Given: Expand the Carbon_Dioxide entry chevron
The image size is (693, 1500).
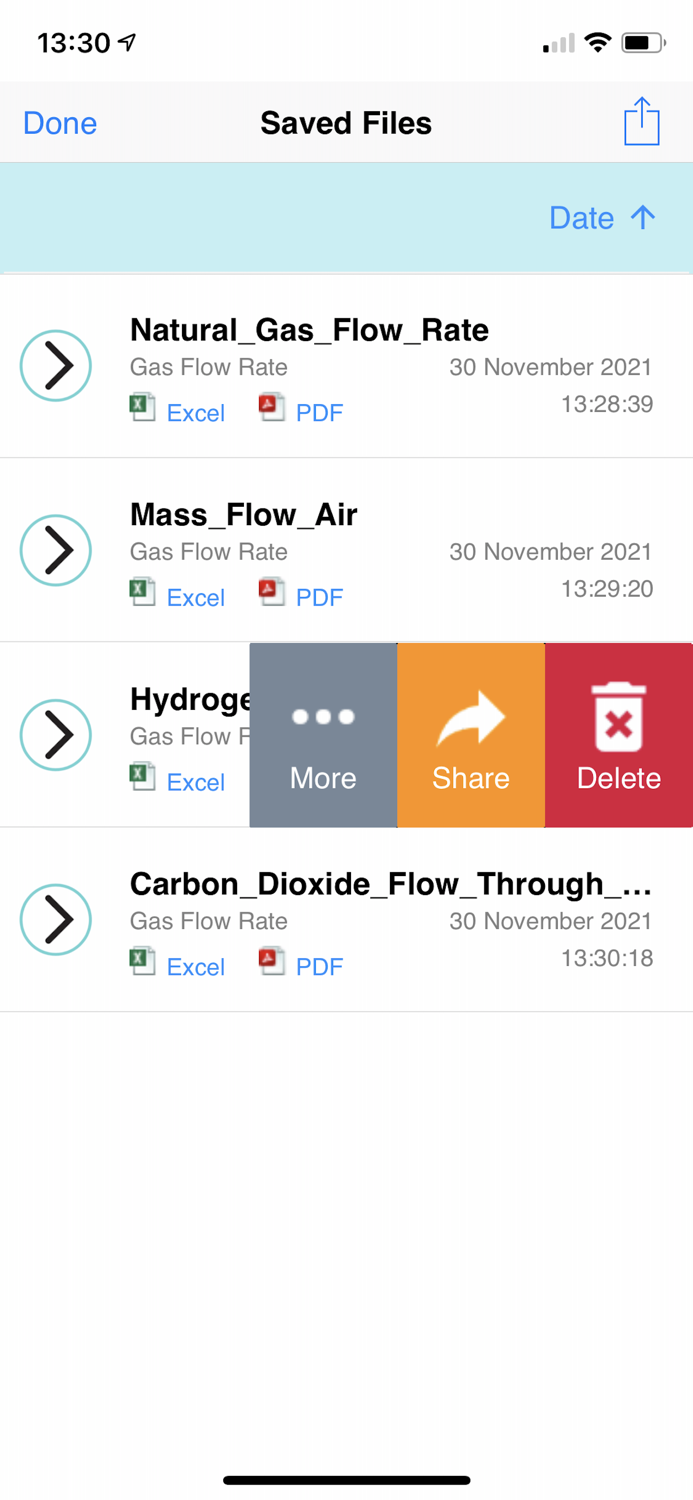Looking at the screenshot, I should tap(55, 919).
